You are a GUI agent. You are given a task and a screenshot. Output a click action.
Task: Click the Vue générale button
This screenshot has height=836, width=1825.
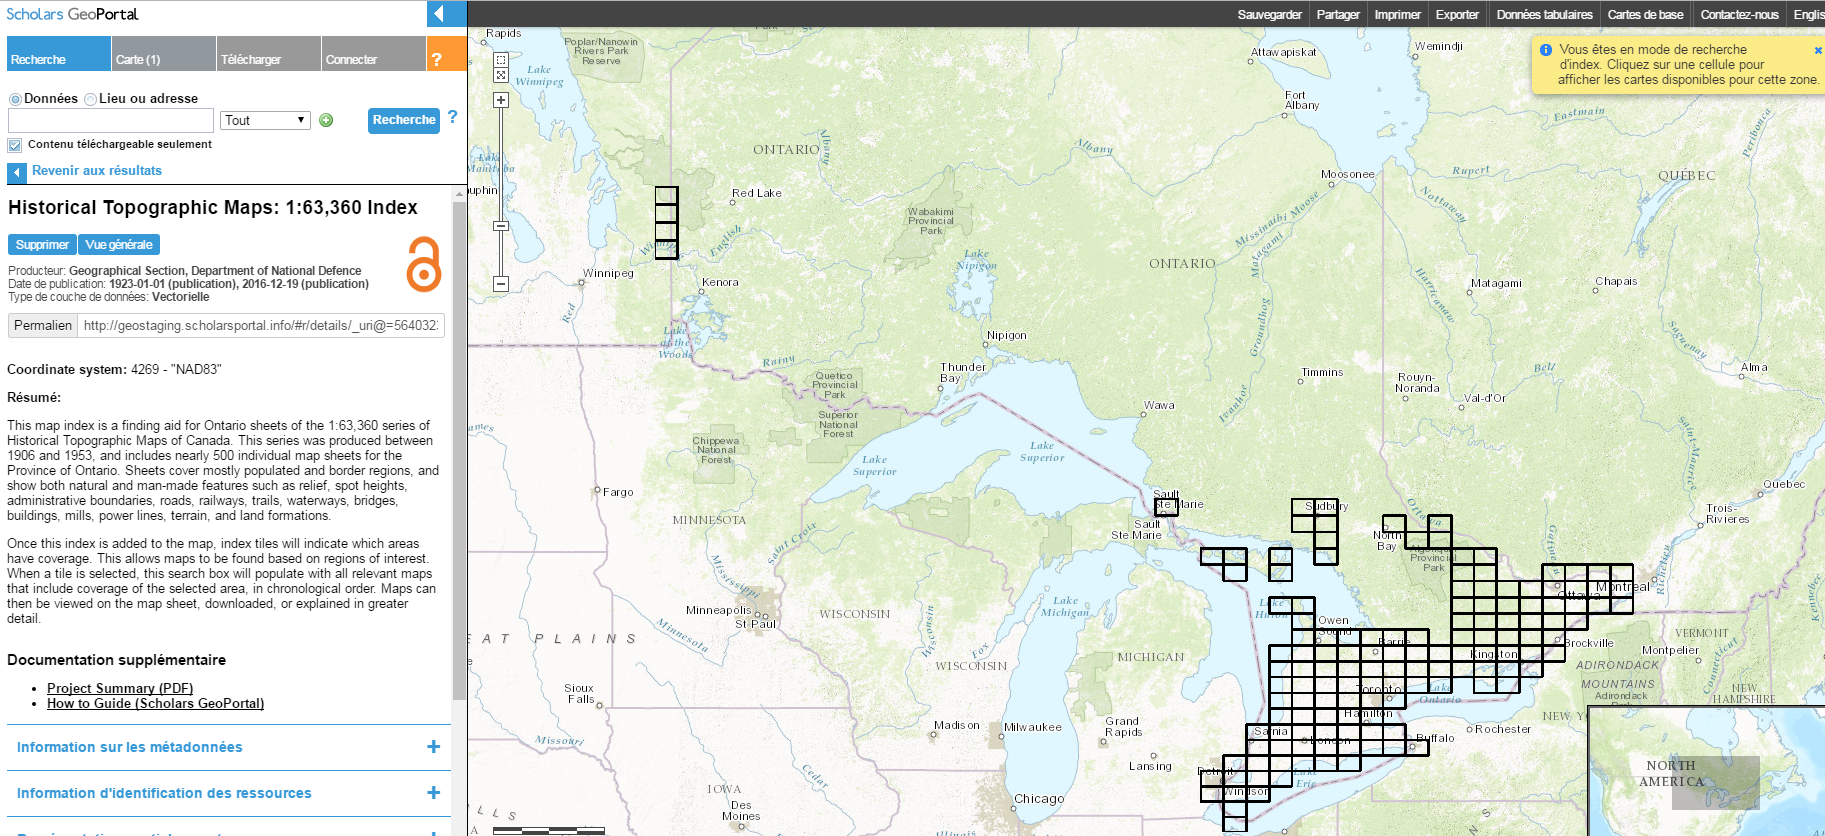(x=119, y=245)
